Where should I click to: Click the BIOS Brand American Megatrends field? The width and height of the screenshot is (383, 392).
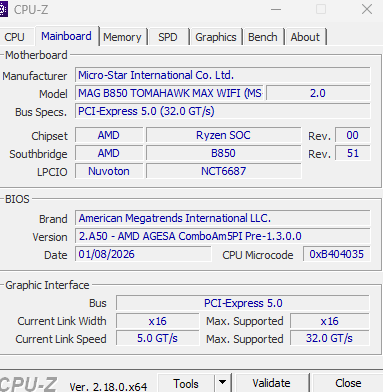coord(223,218)
